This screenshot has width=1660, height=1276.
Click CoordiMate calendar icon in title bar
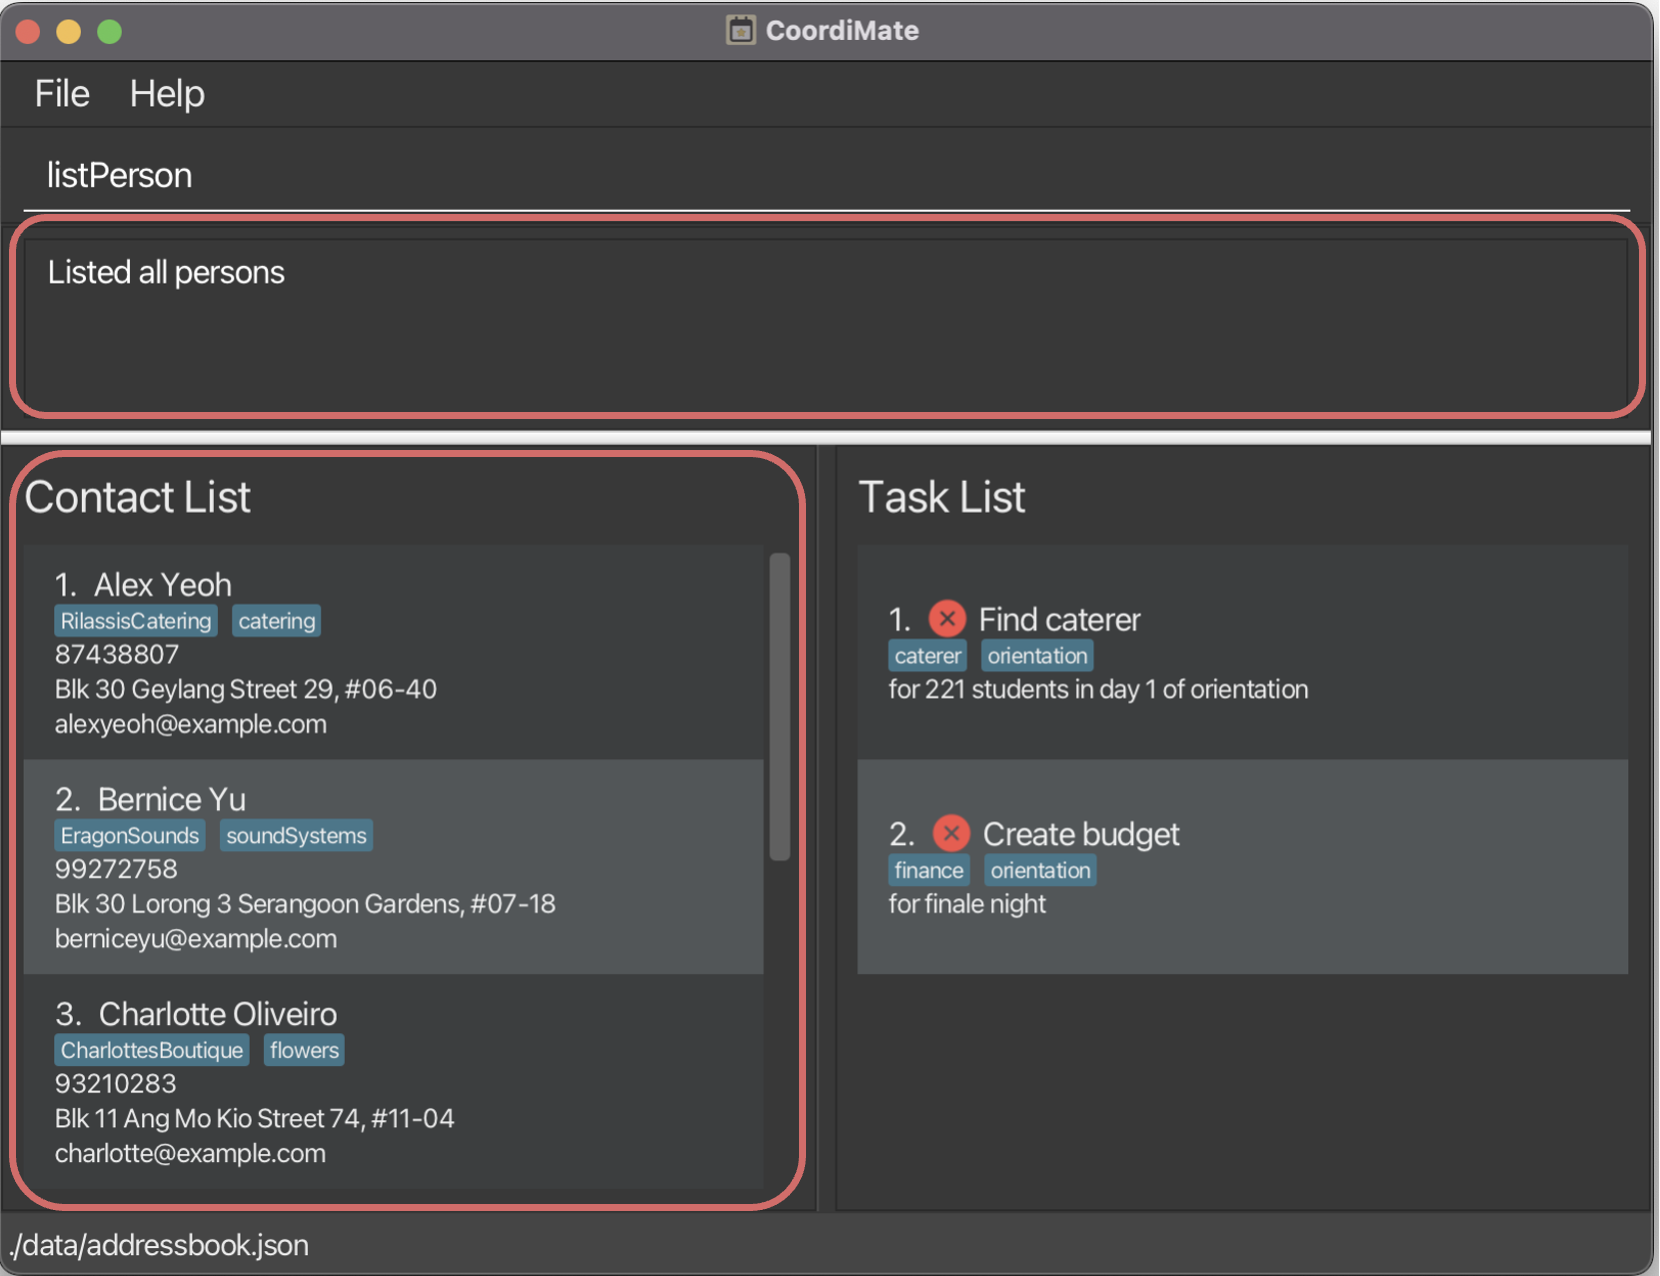tap(740, 30)
